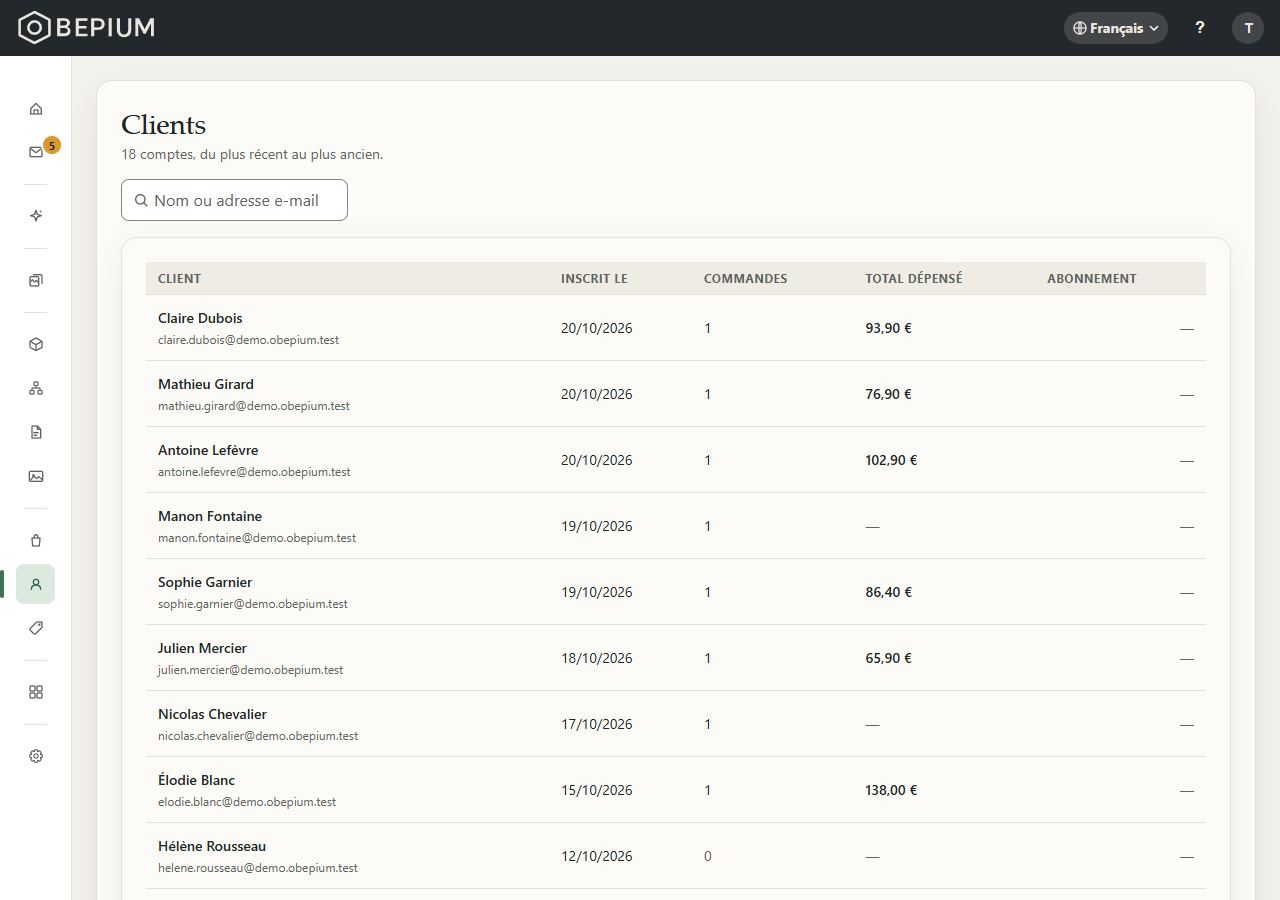This screenshot has height=900, width=1280.
Task: Click the "Abonnement" column header
Action: (1092, 279)
